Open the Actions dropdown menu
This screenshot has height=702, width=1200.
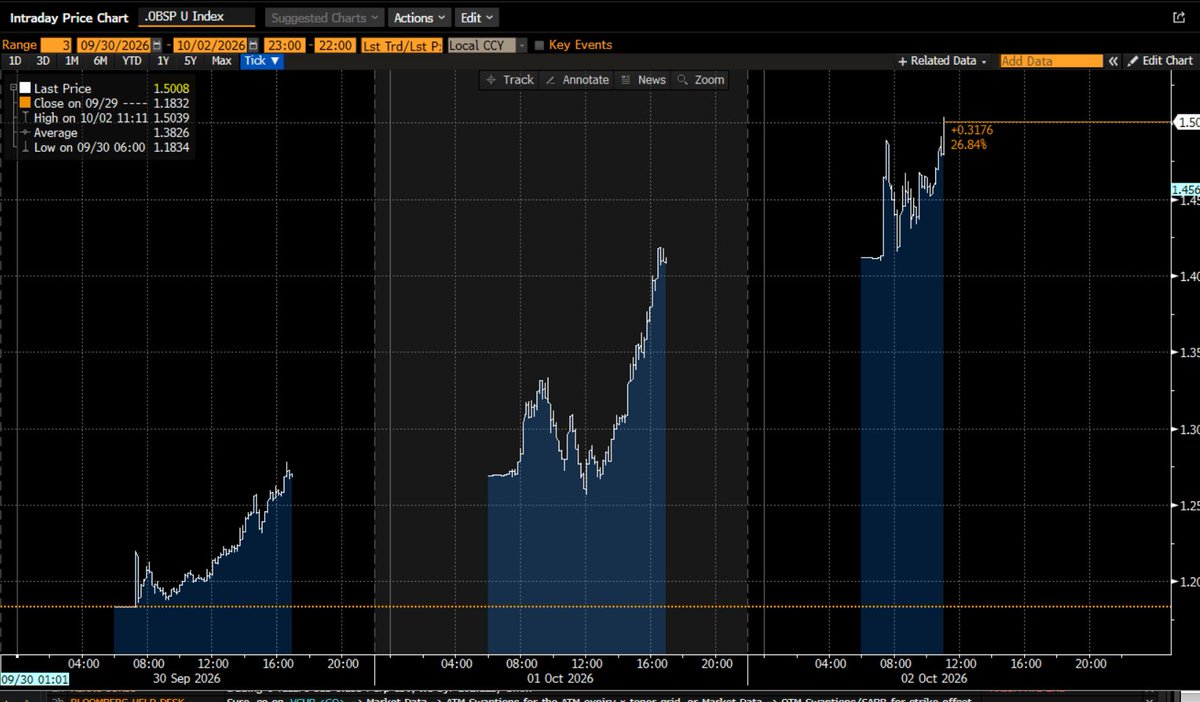[x=420, y=17]
